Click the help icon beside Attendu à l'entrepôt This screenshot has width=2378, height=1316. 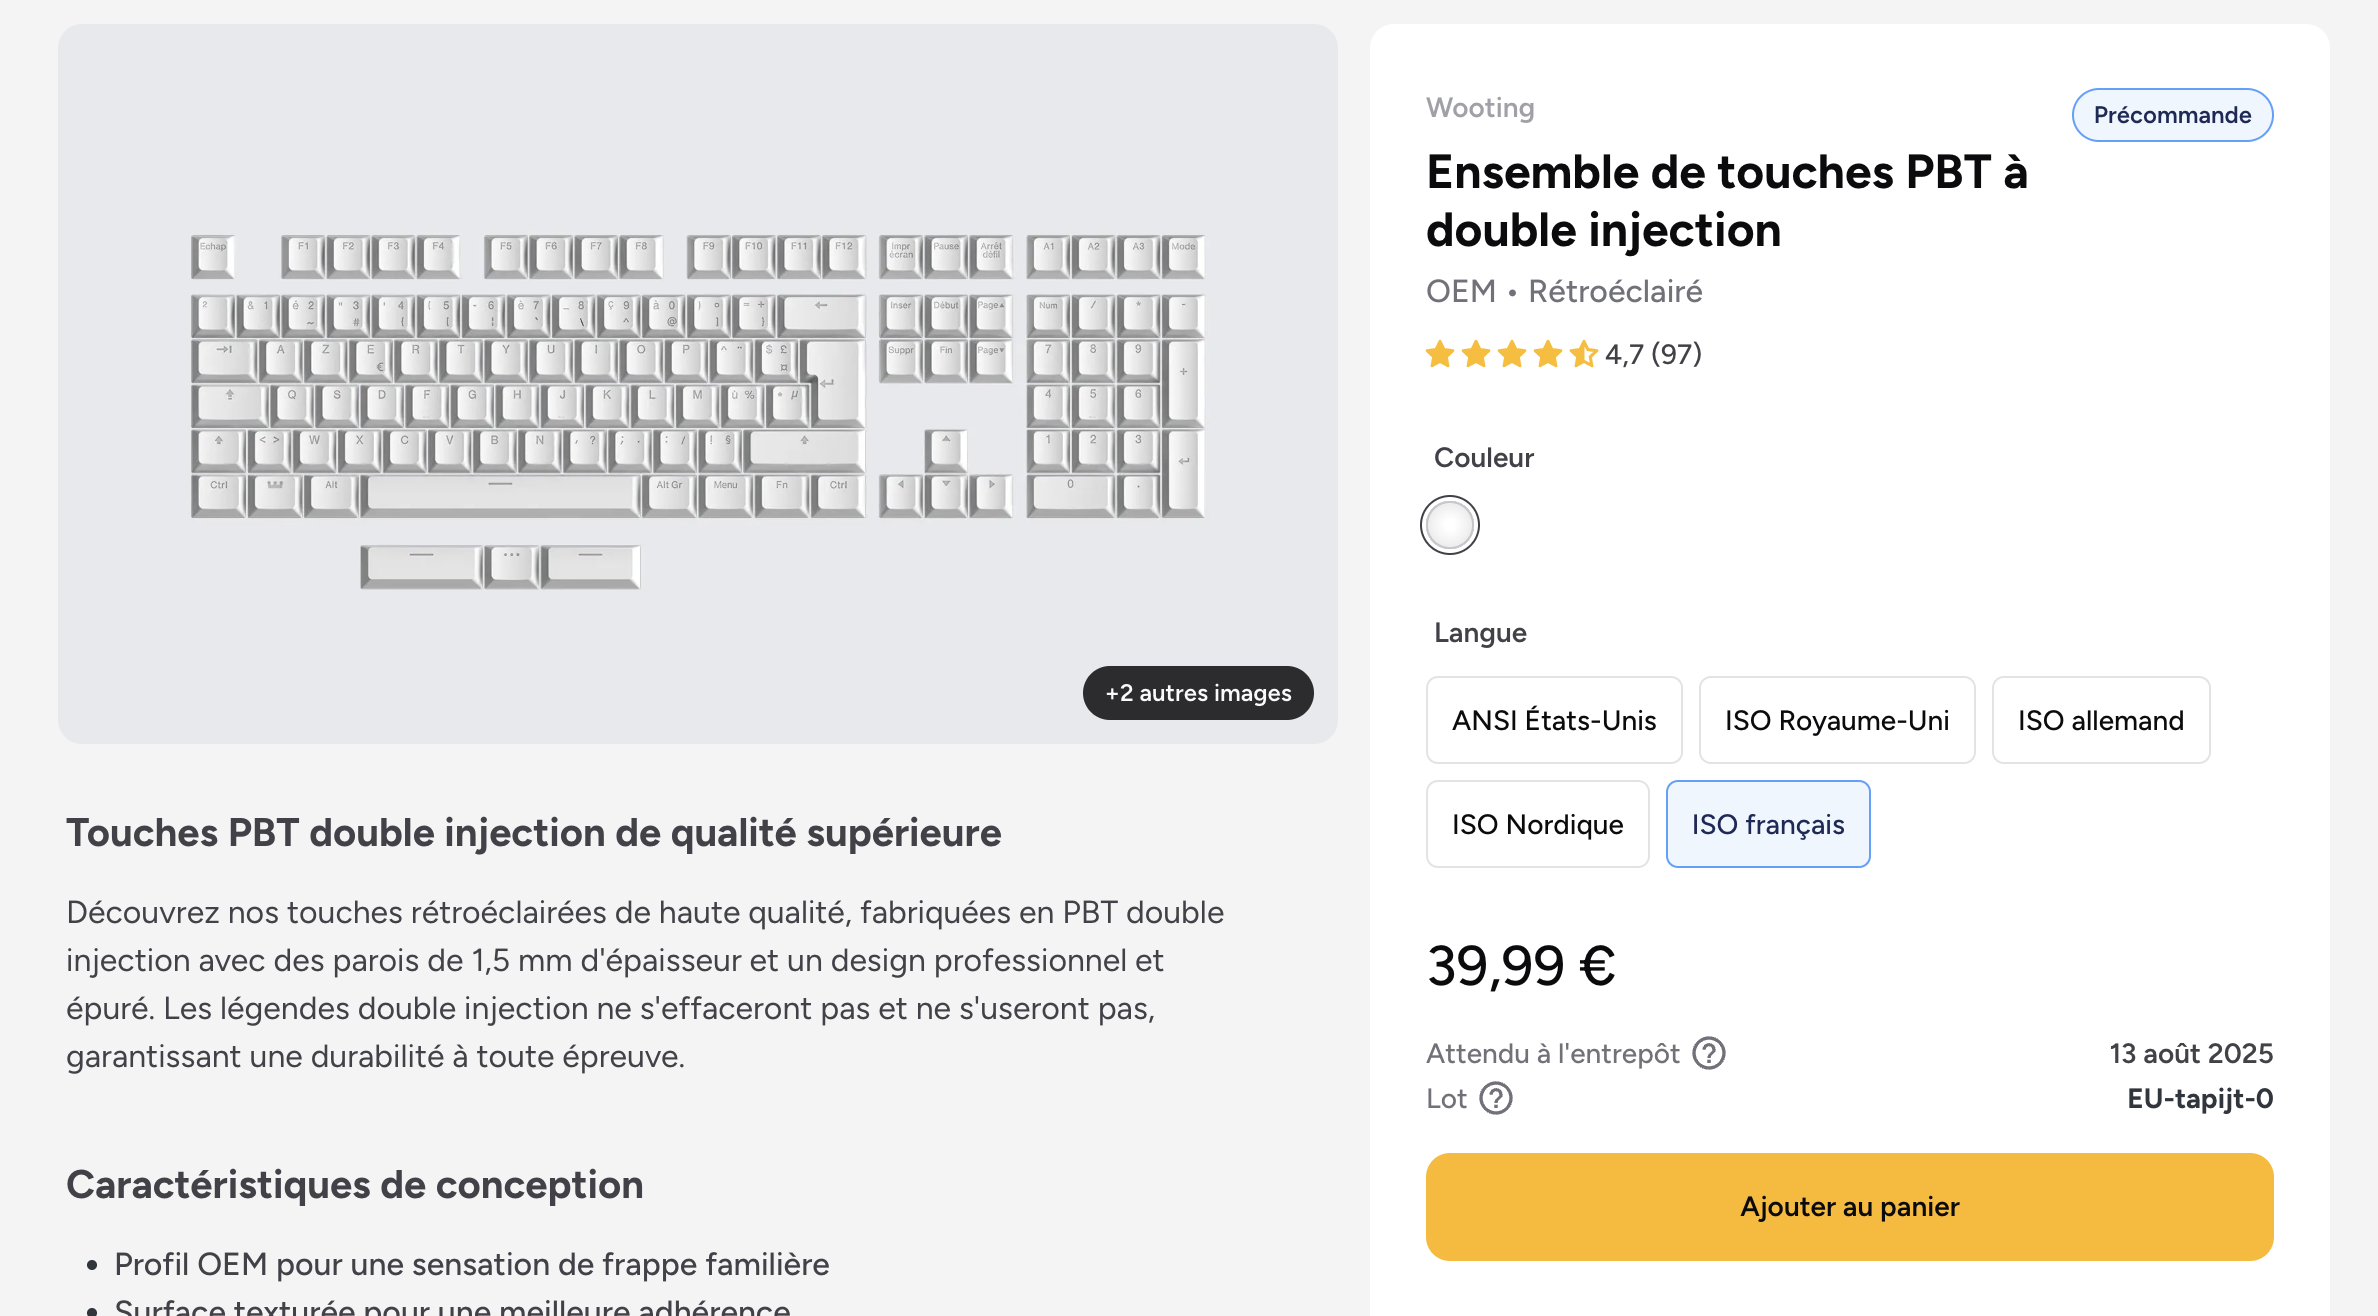coord(1708,1053)
